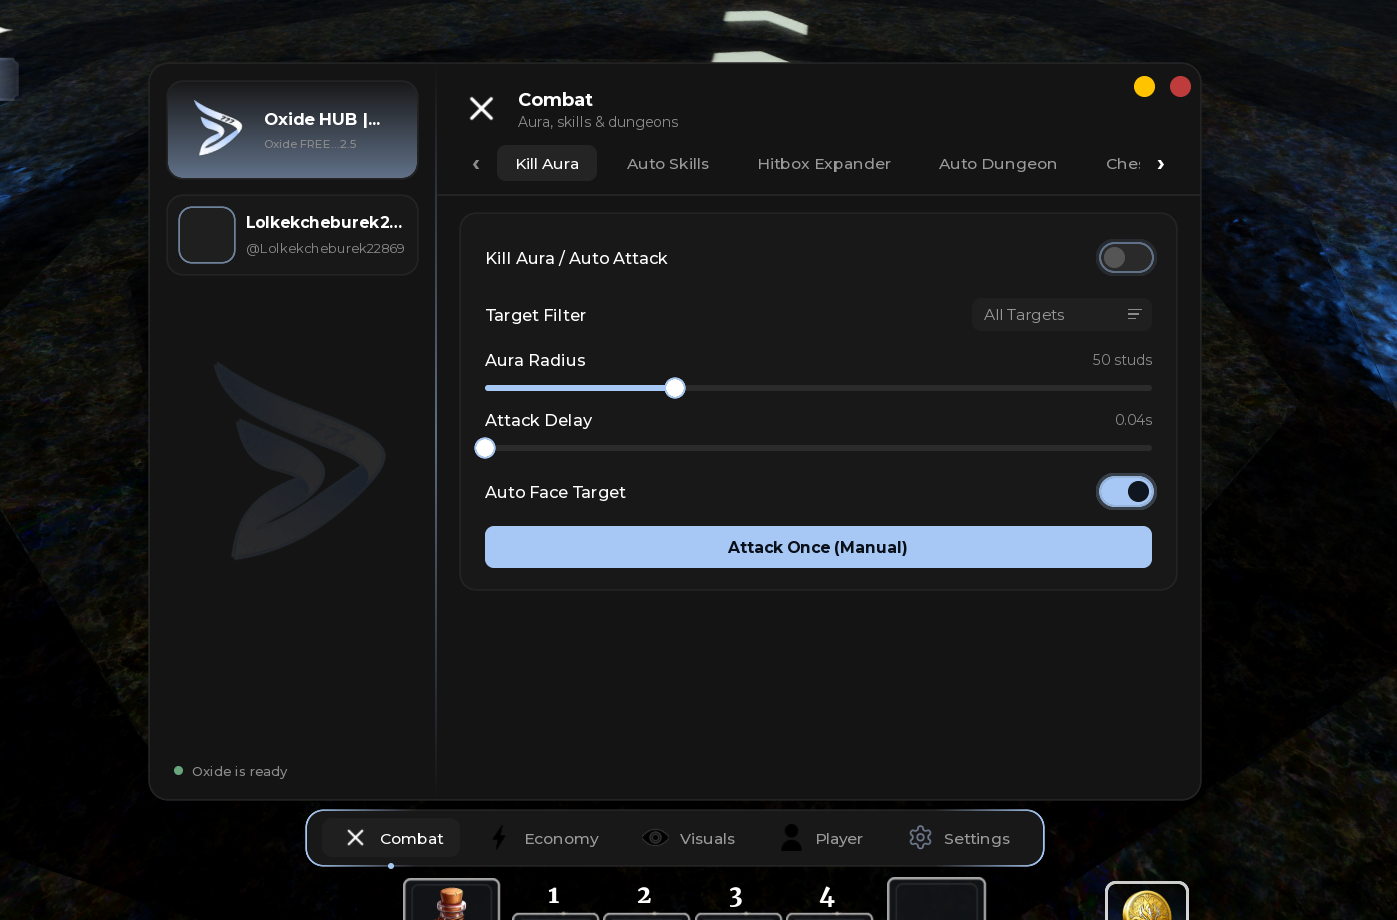Open Visuals section with eye icon
The image size is (1397, 920).
click(689, 838)
